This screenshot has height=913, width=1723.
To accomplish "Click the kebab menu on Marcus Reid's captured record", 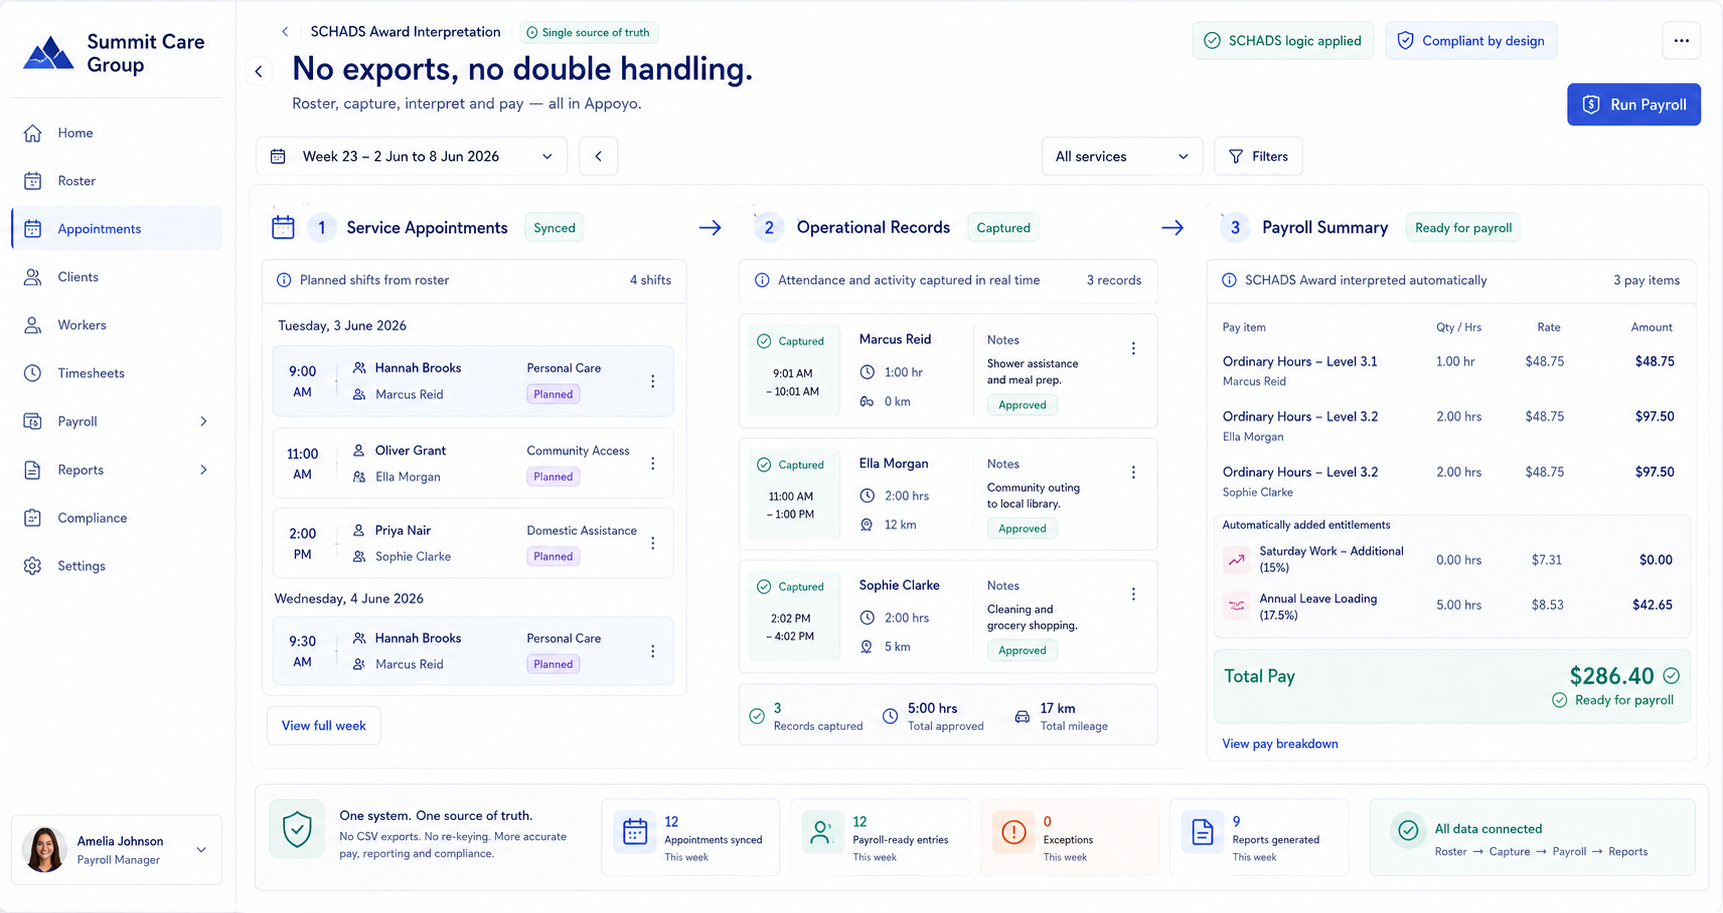I will (1133, 349).
